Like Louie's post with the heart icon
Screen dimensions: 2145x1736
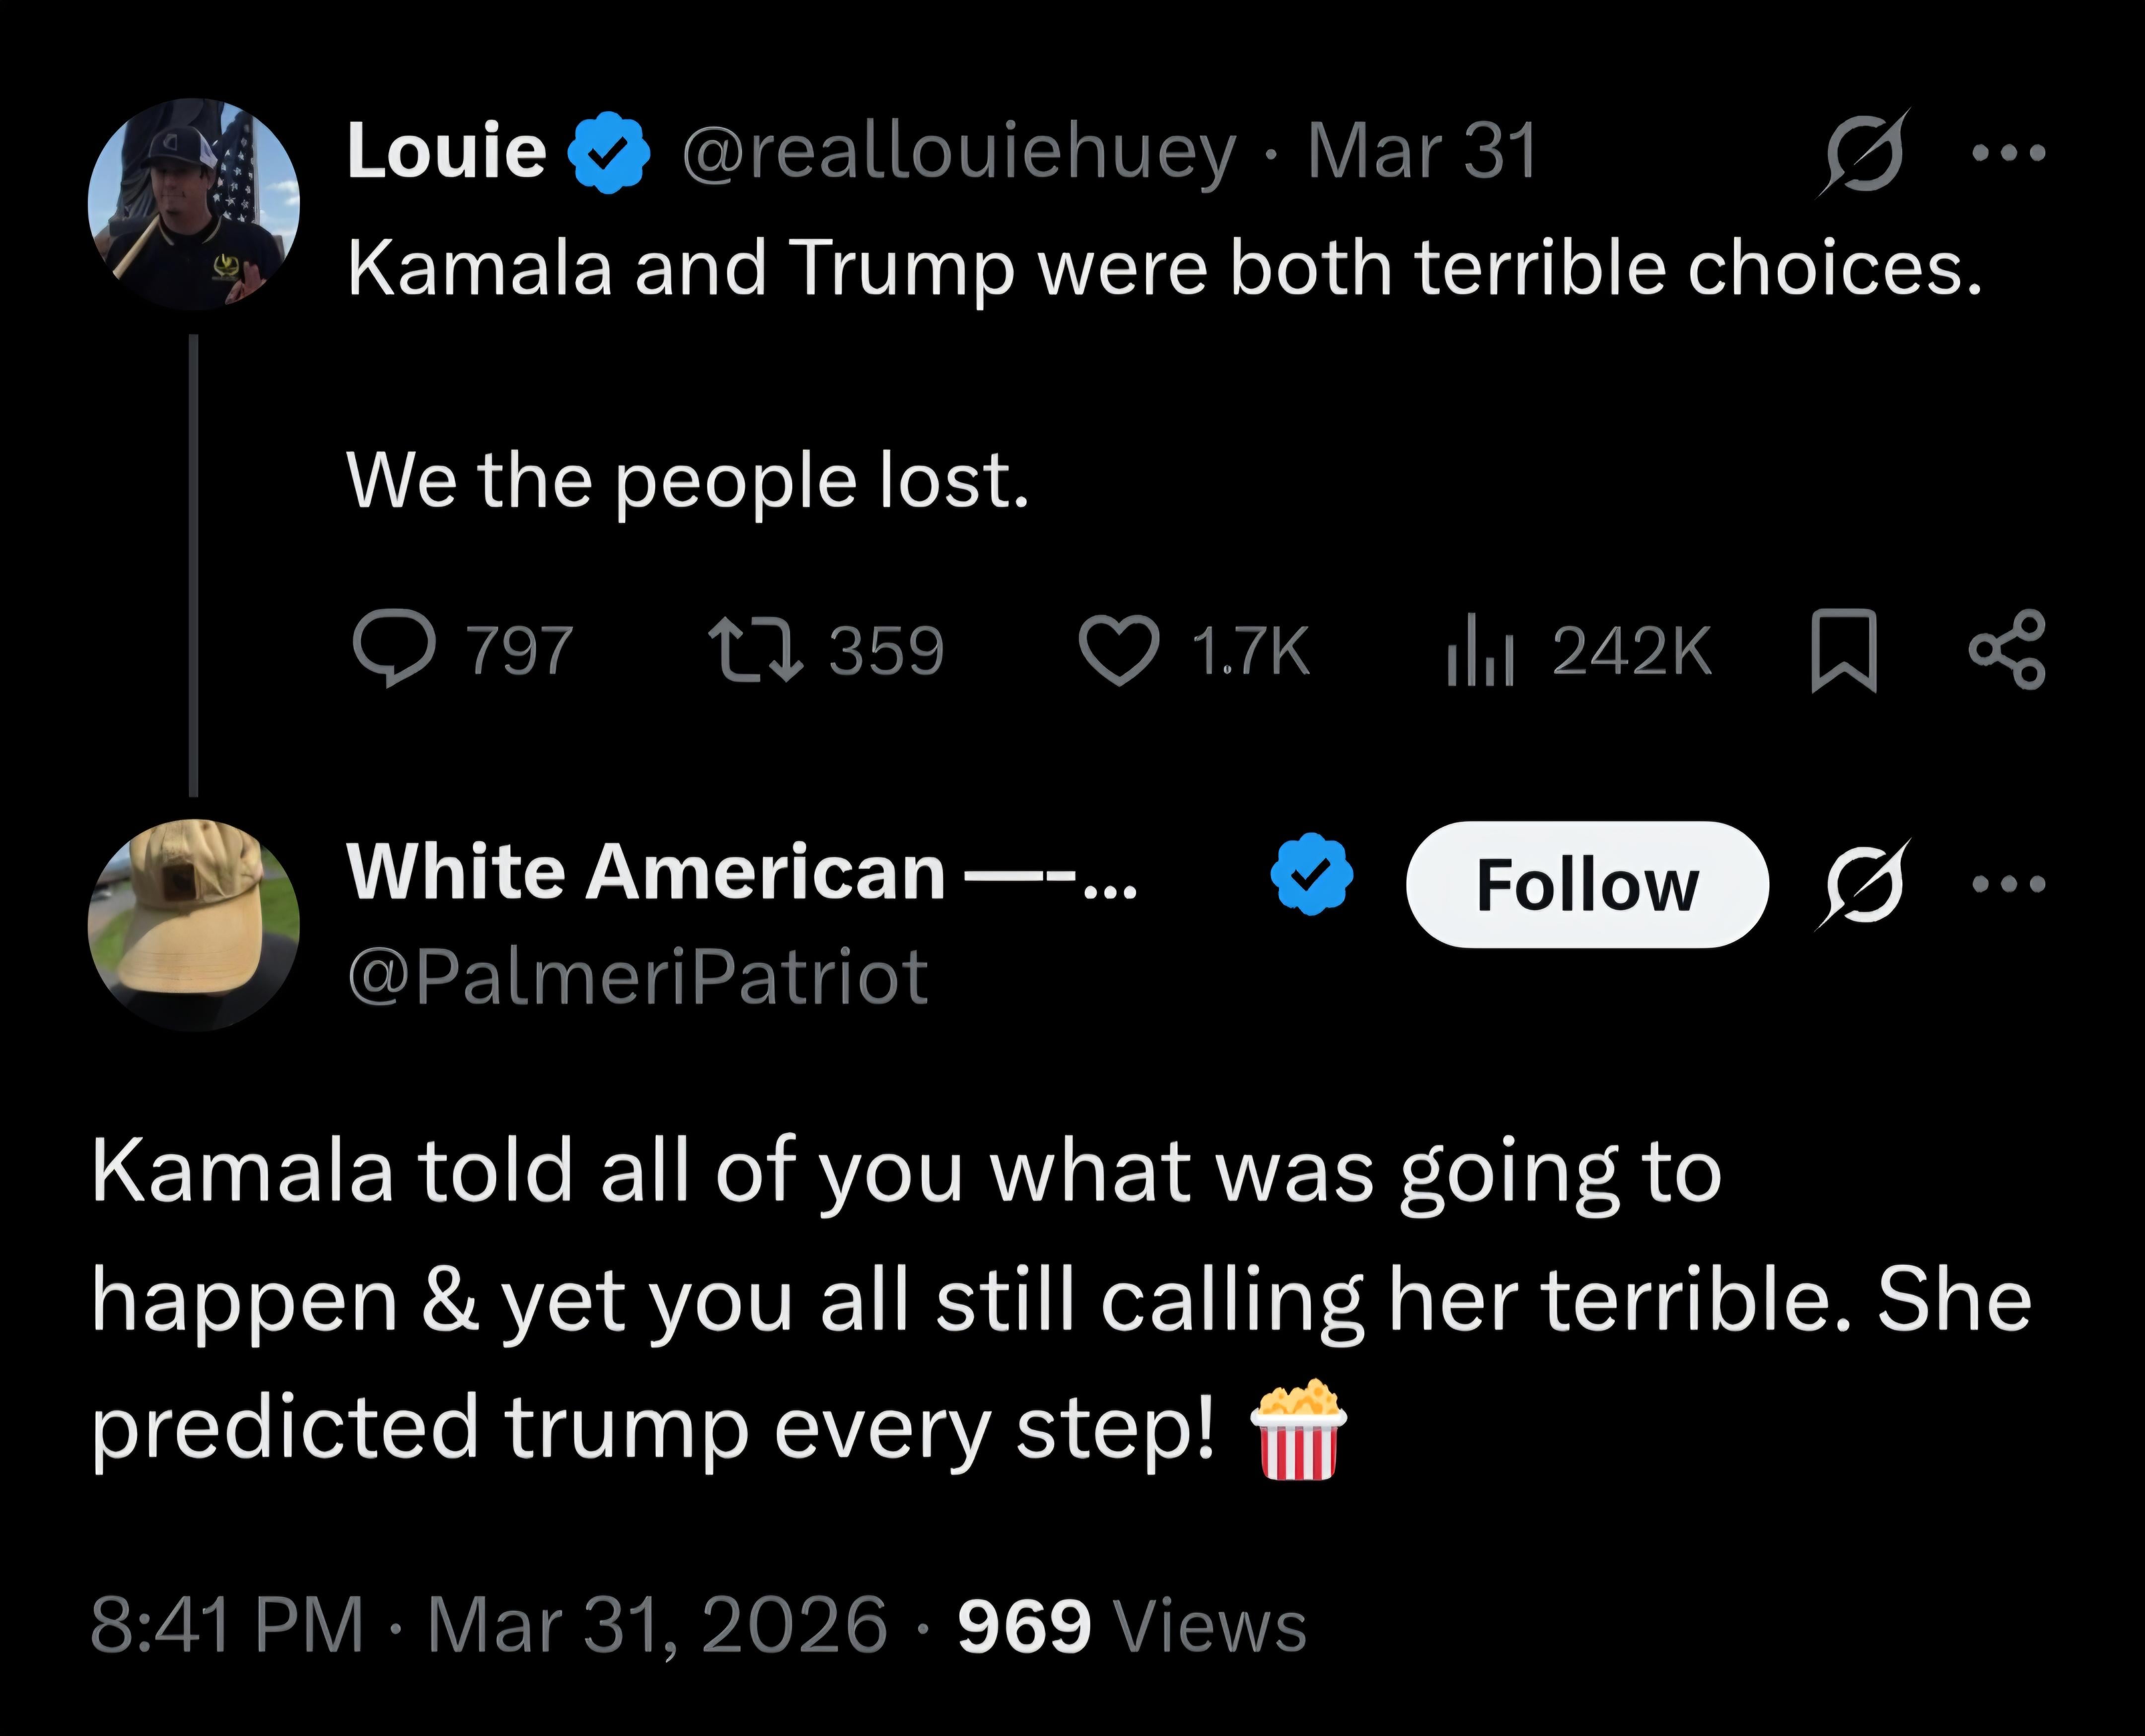(1119, 649)
